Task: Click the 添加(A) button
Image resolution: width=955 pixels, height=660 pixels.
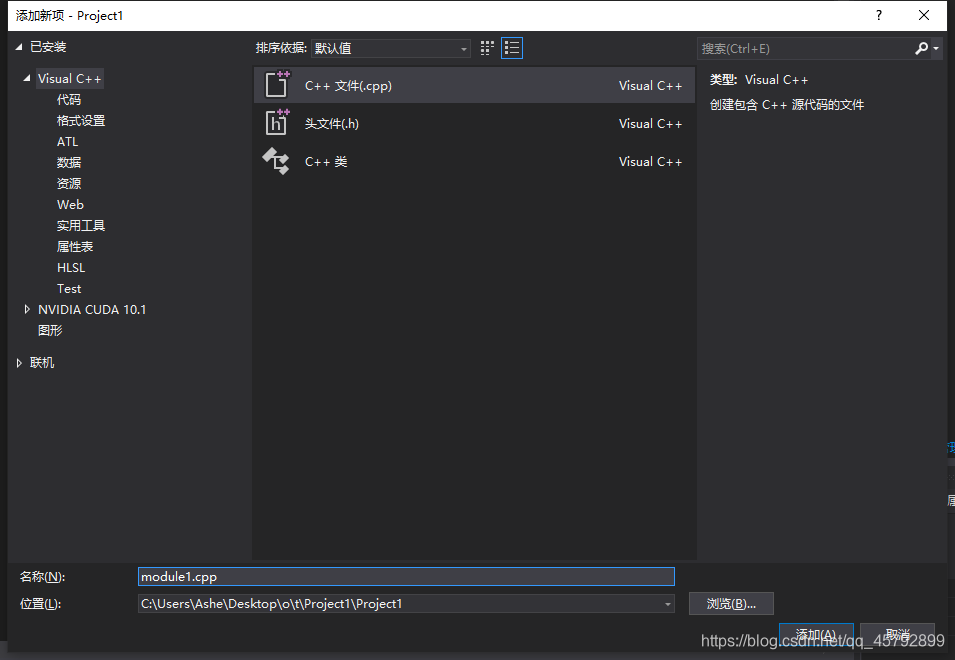Action: coord(816,634)
